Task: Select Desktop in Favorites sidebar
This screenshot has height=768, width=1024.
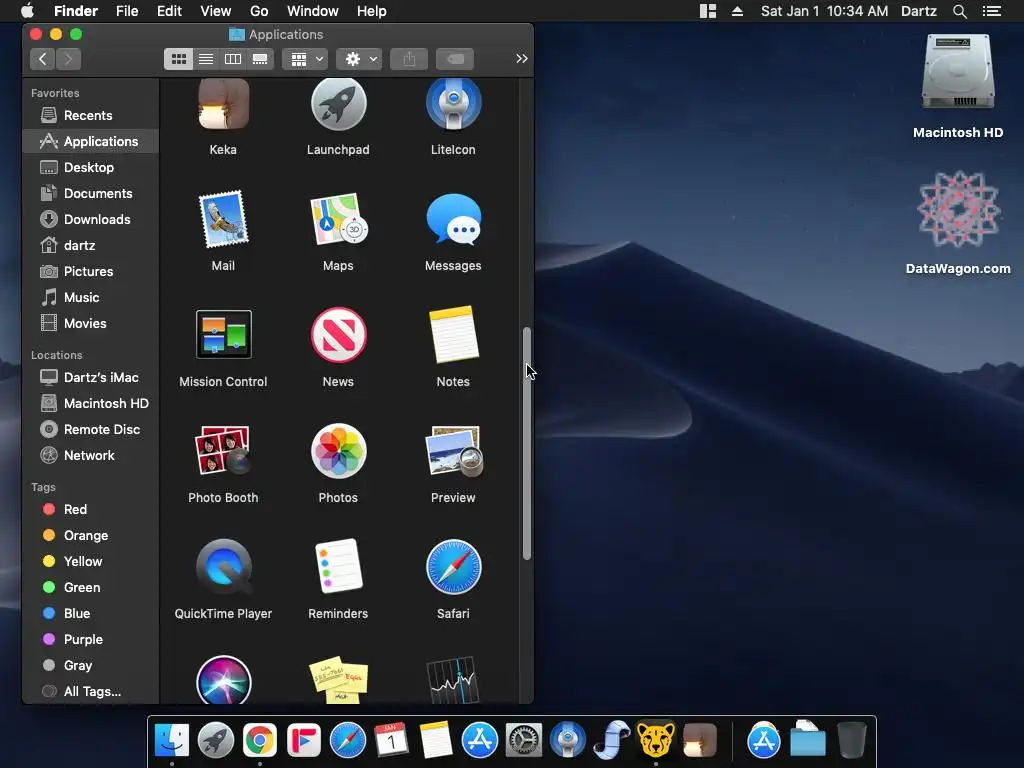Action: pos(91,167)
